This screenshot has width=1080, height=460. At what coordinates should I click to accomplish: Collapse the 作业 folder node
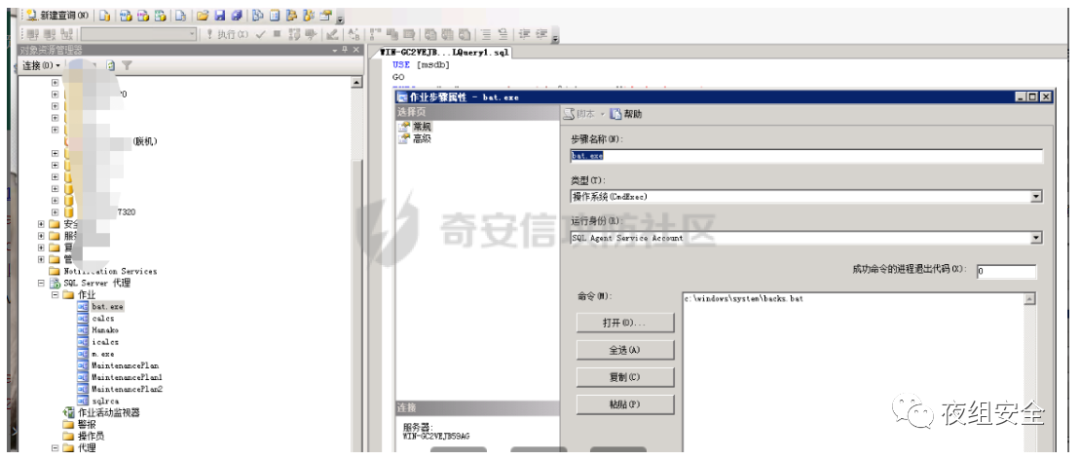tap(55, 295)
